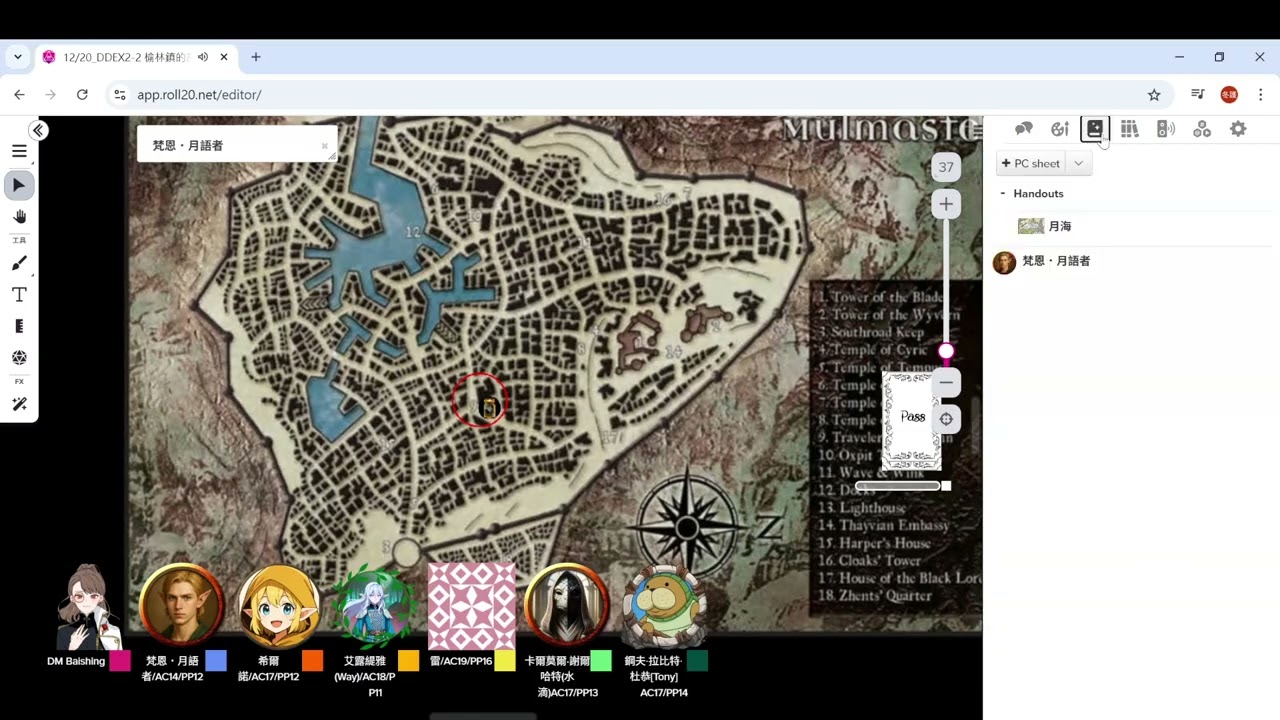Open the d20 dice rolling tool
Screen dimensions: 1280x720
click(x=19, y=357)
